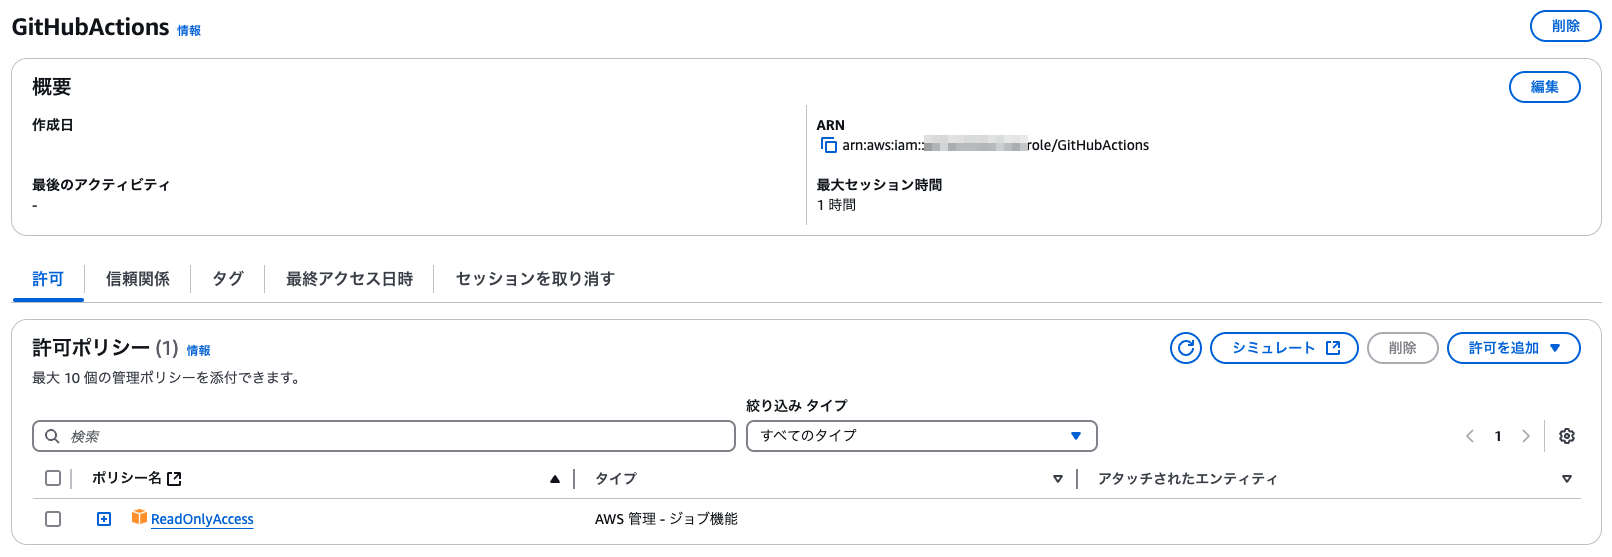Screen dimensions: 1612x557
Task: Go to the next page of policies
Action: [x=1526, y=436]
